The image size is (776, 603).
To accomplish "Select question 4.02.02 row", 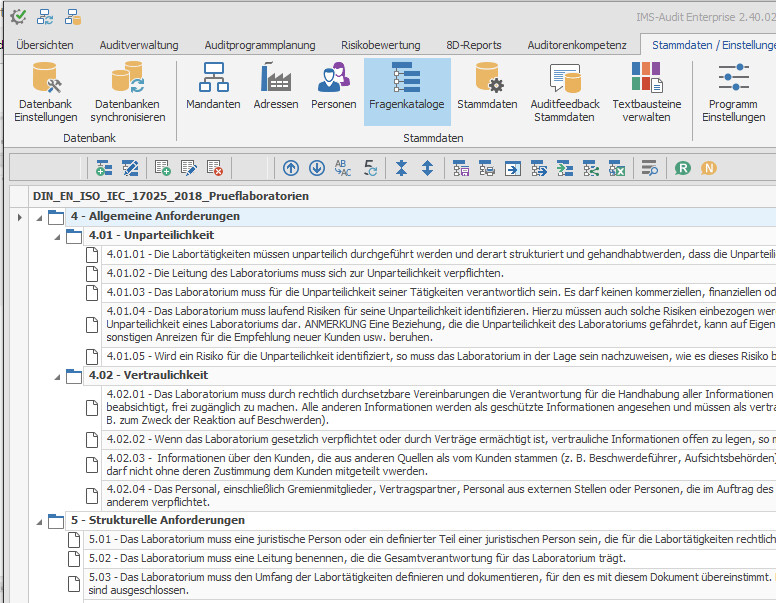I will tap(440, 440).
